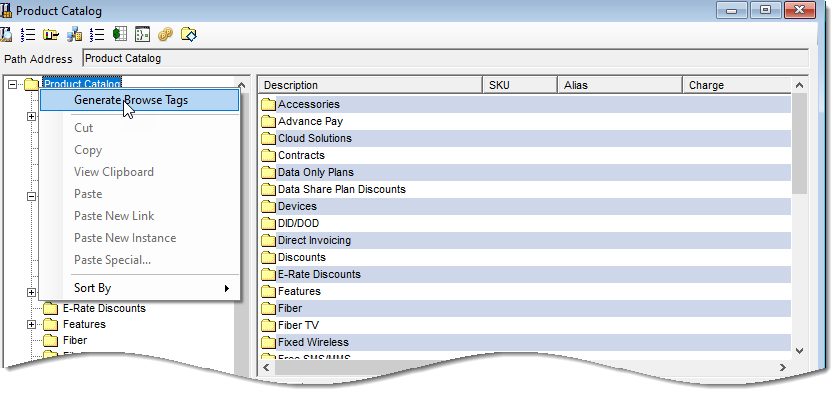This screenshot has height=395, width=836.
Task: Select the Features row in right list
Action: [x=525, y=292]
